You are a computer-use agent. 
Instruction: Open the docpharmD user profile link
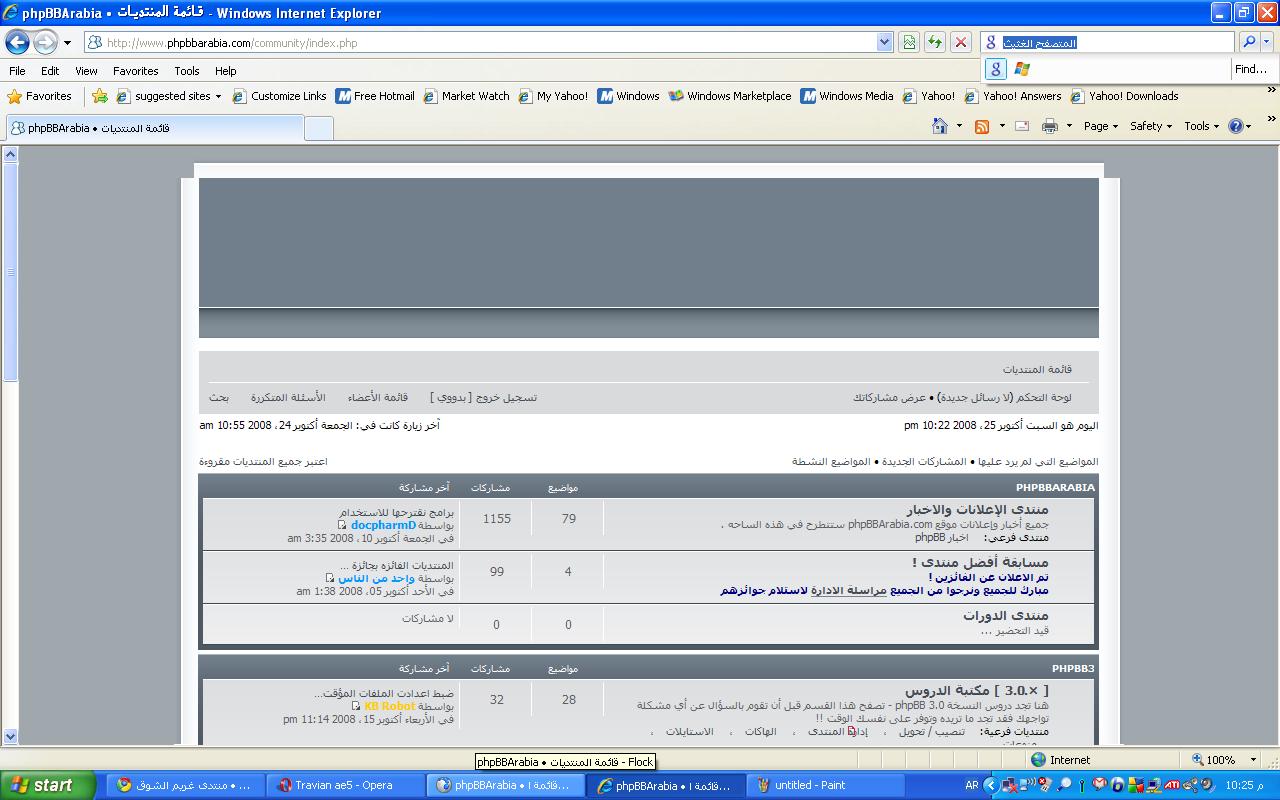click(x=383, y=525)
